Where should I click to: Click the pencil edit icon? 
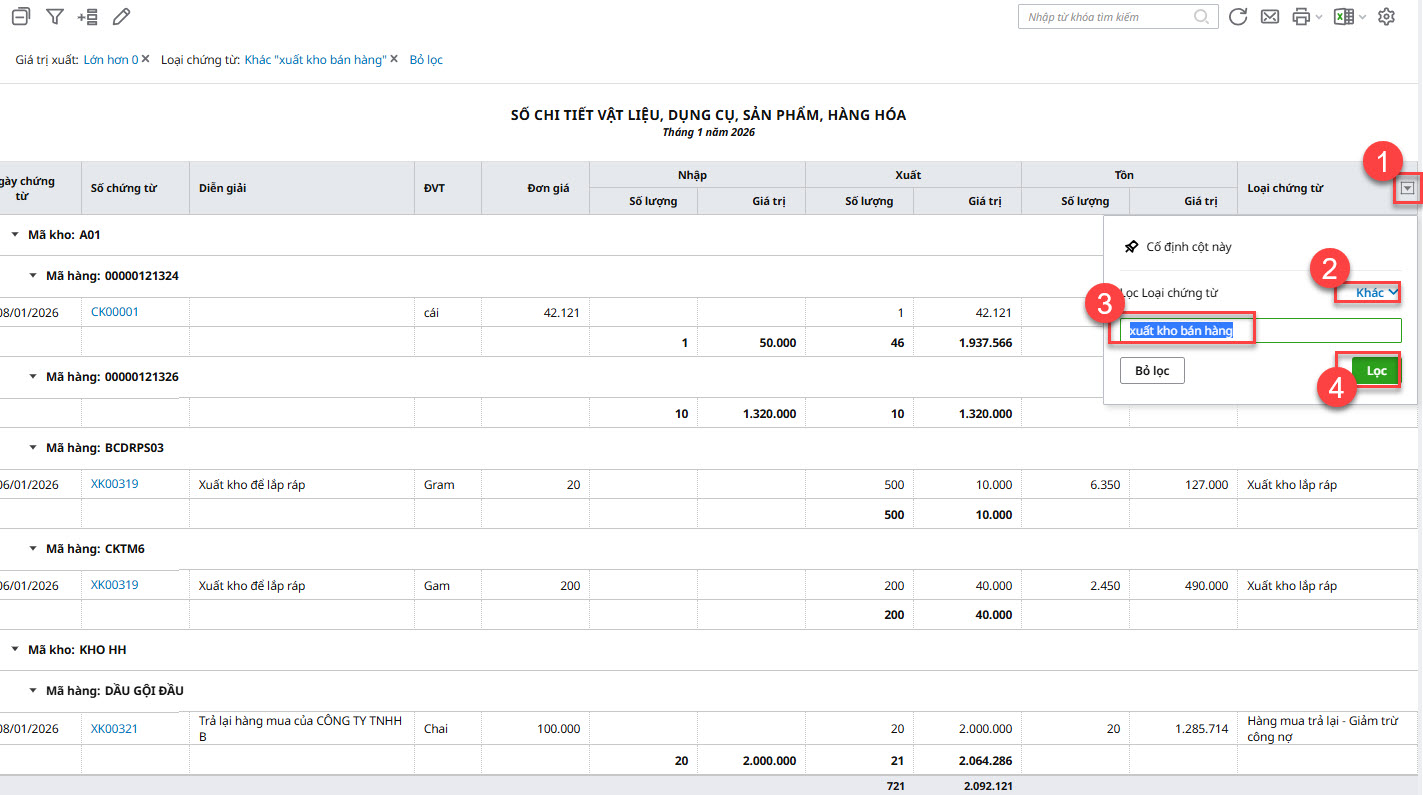tap(121, 17)
